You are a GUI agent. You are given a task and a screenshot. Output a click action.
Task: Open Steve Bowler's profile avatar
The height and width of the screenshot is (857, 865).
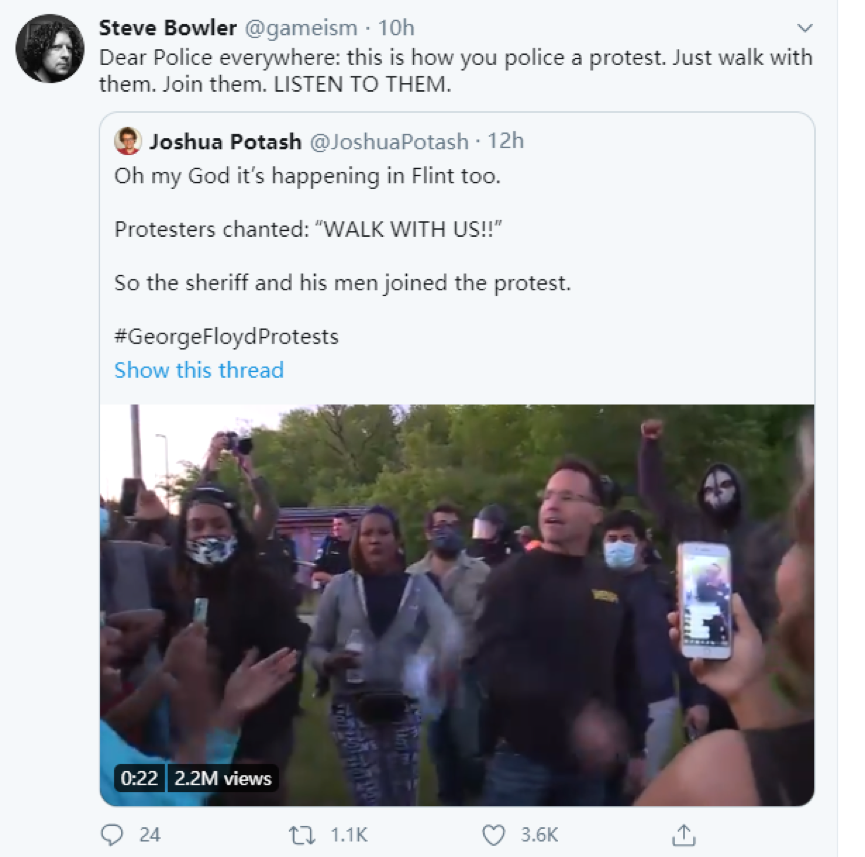[x=50, y=48]
